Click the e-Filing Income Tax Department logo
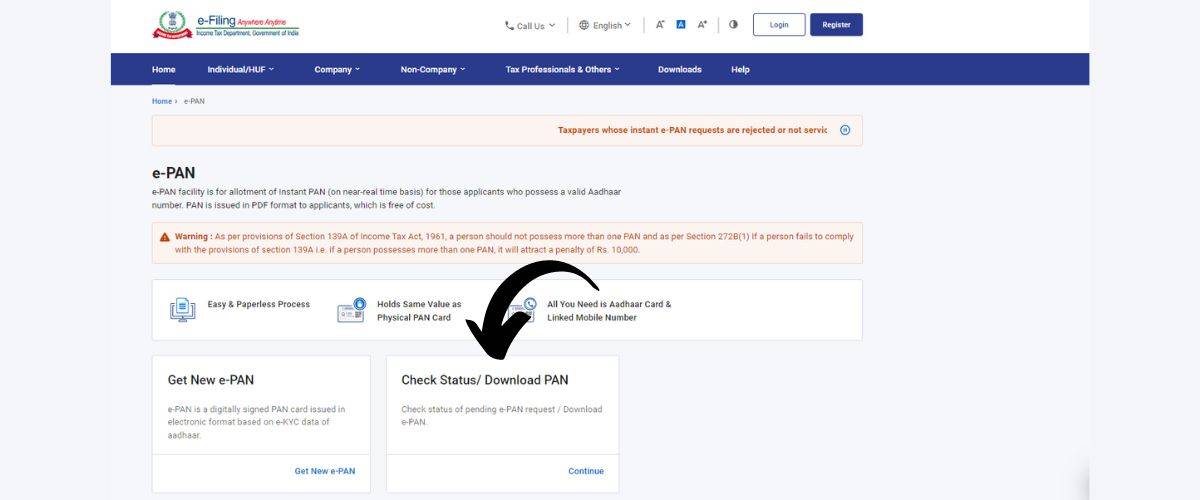The image size is (1200, 500). coord(225,25)
